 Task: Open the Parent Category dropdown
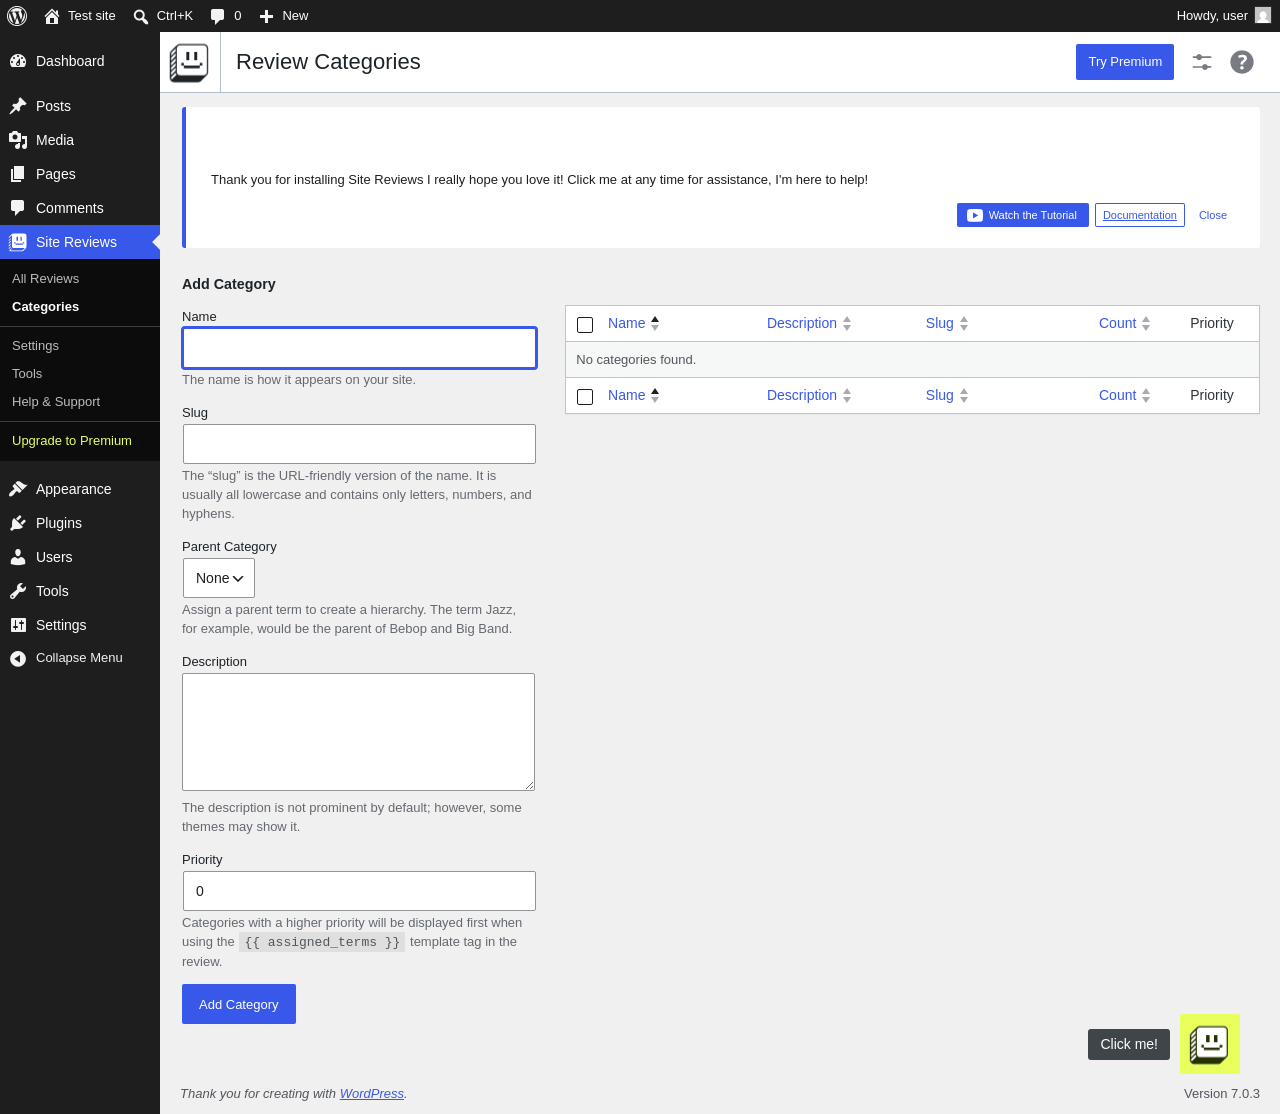pos(219,578)
